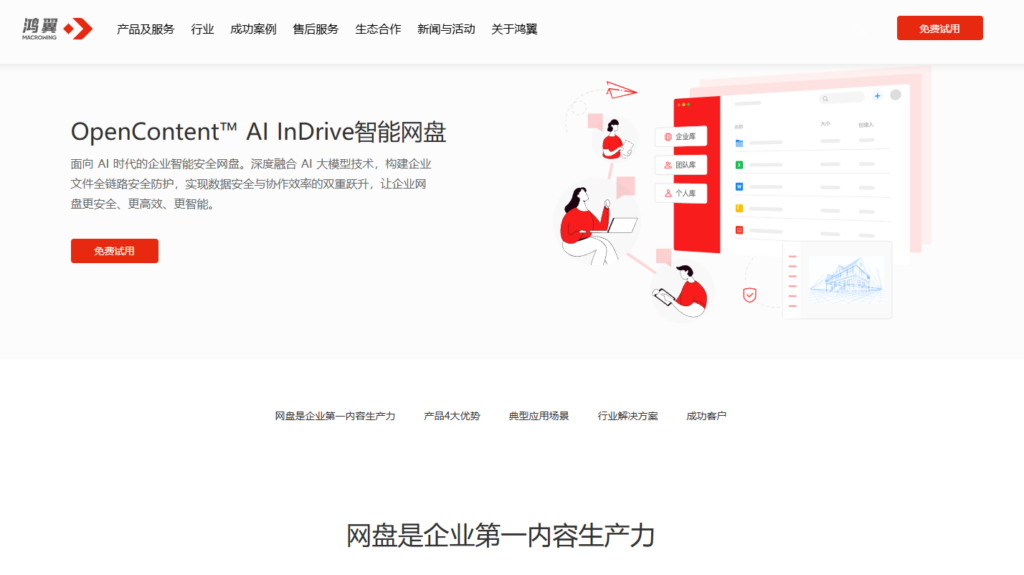Click the OpenContent AI InDrive智能网盘 title
The width and height of the screenshot is (1024, 575).
click(x=259, y=132)
